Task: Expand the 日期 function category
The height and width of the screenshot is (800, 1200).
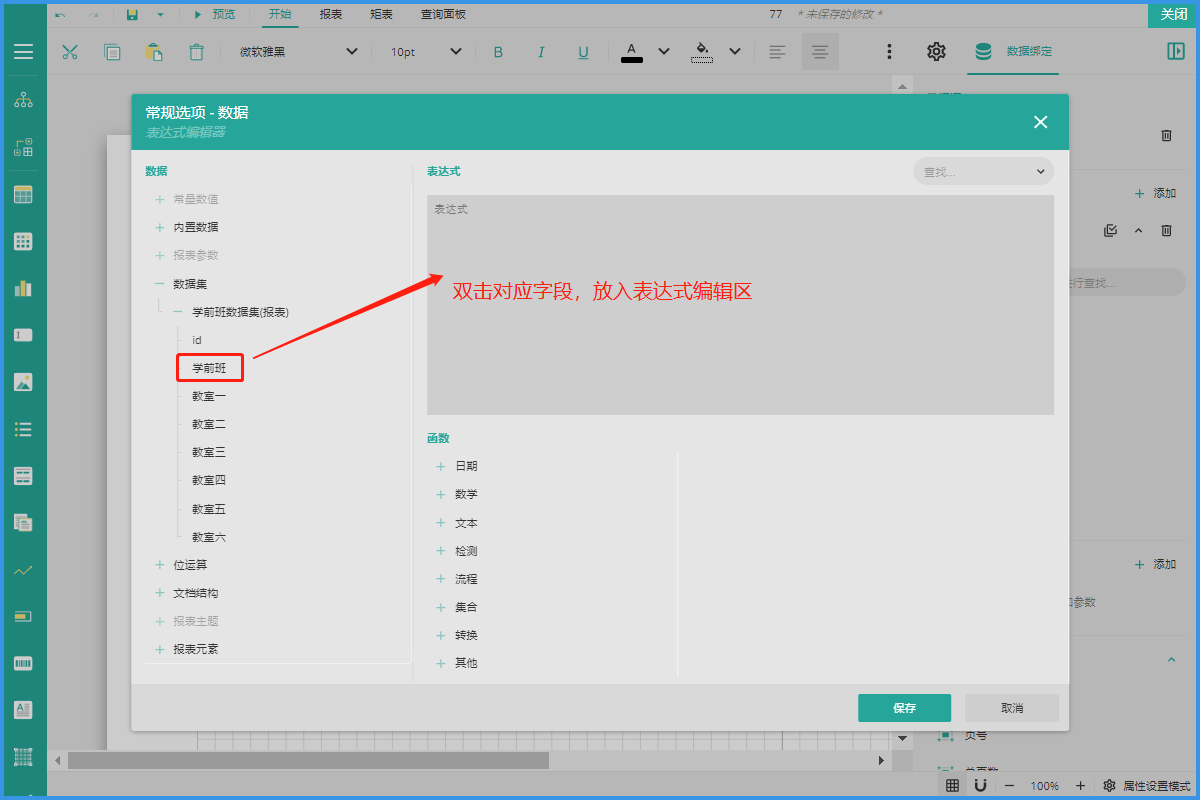Action: [441, 466]
